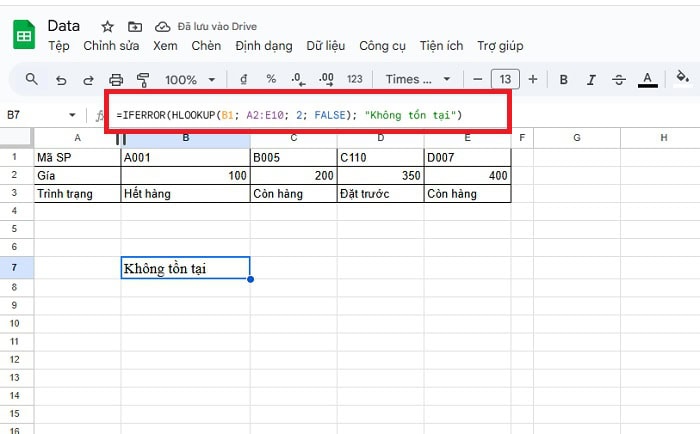Open the text color picker
This screenshot has width=700, height=434.
pos(648,79)
